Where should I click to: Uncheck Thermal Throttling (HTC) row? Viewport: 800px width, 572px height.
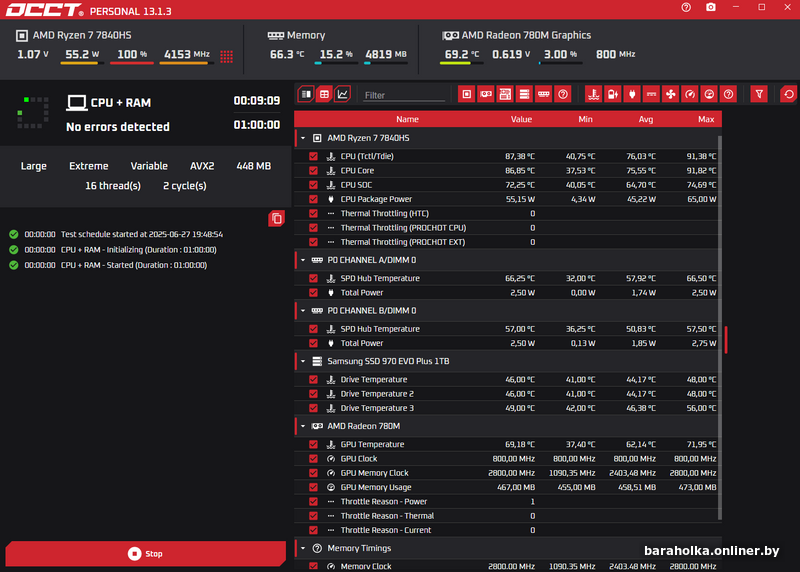pyautogui.click(x=313, y=213)
